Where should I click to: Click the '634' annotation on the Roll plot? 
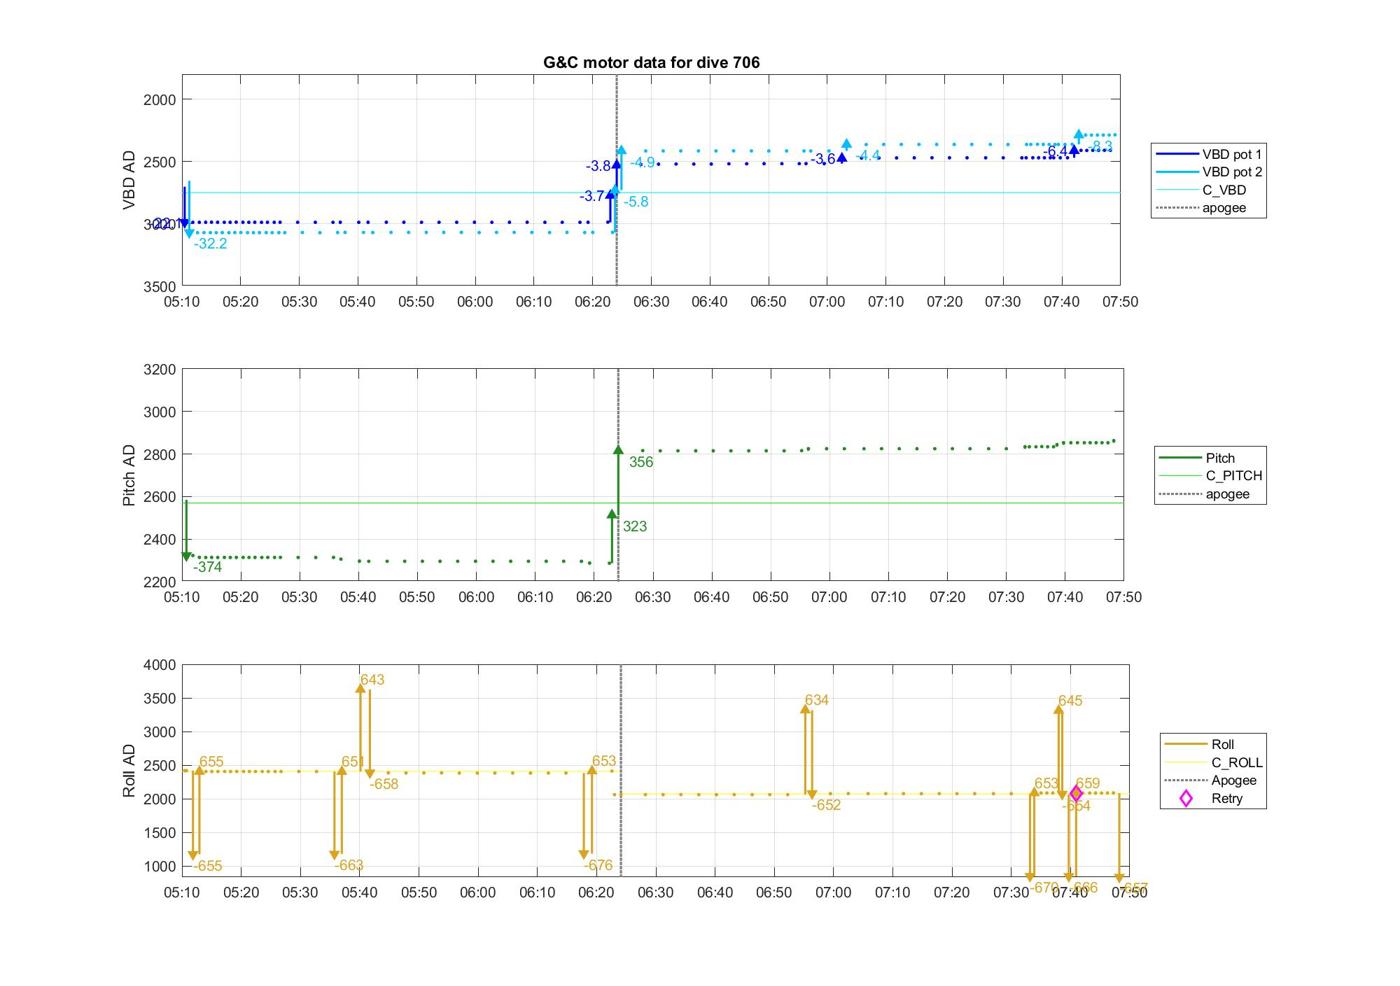pyautogui.click(x=816, y=700)
